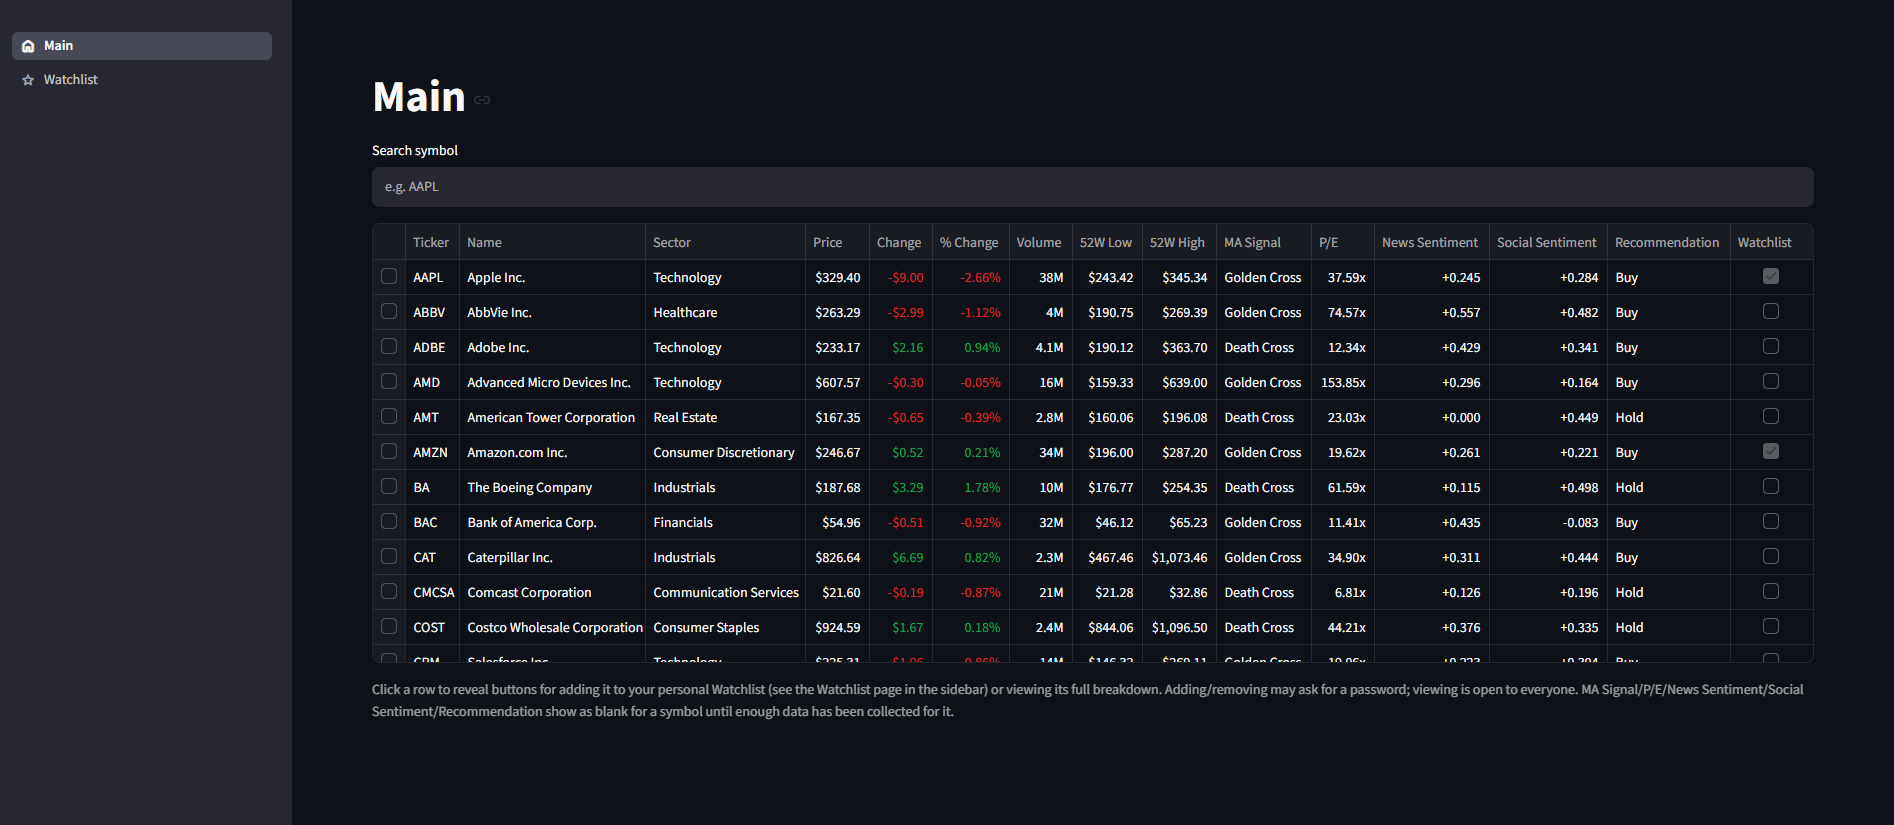Click the News Sentiment column header
Image resolution: width=1894 pixels, height=825 pixels.
coord(1432,242)
